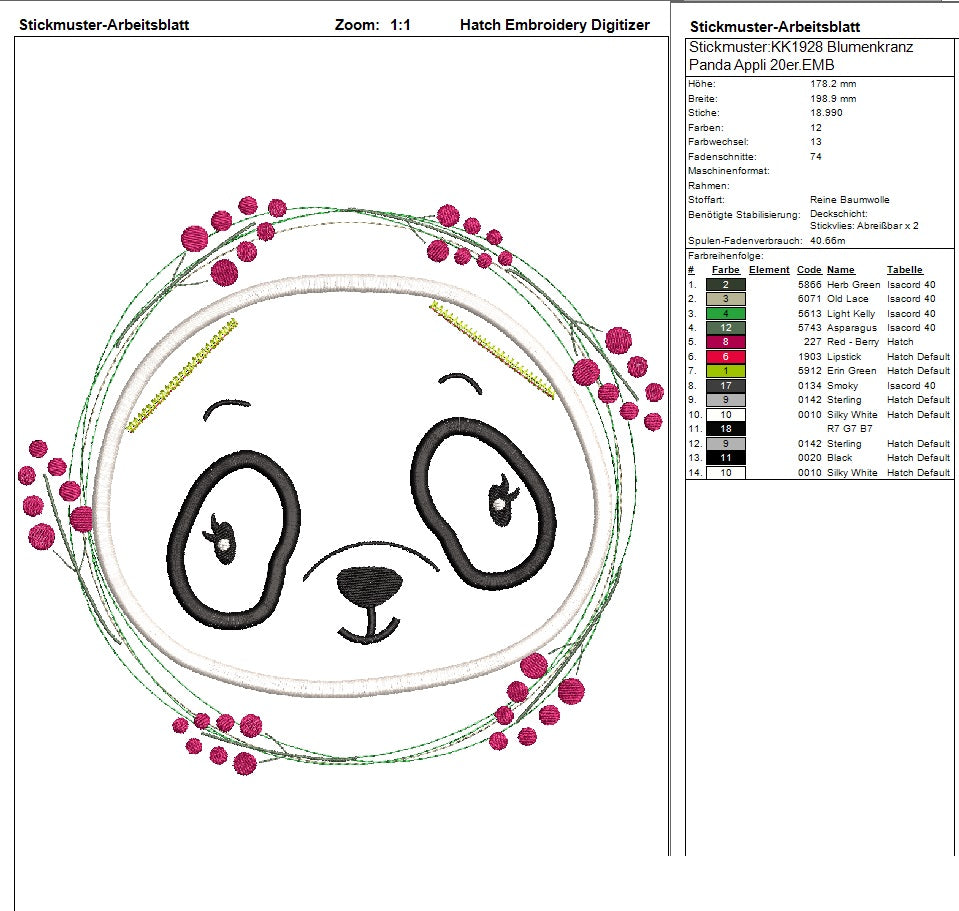959x911 pixels.
Task: Click the left Stickmuster-Arbeitsblatt title
Action: click(x=104, y=25)
